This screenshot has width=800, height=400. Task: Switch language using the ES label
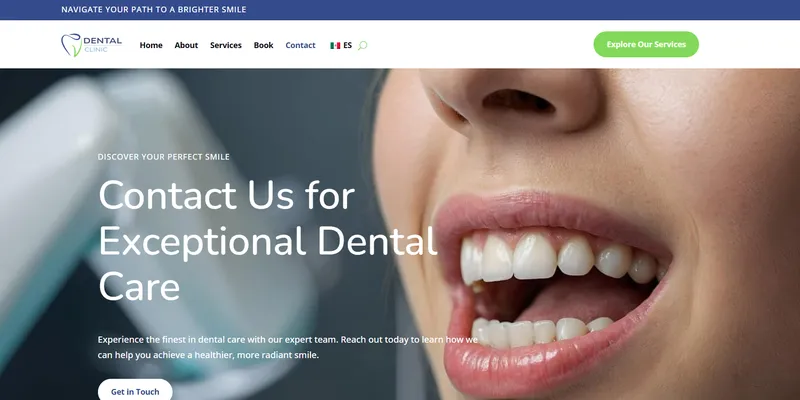[x=347, y=45]
